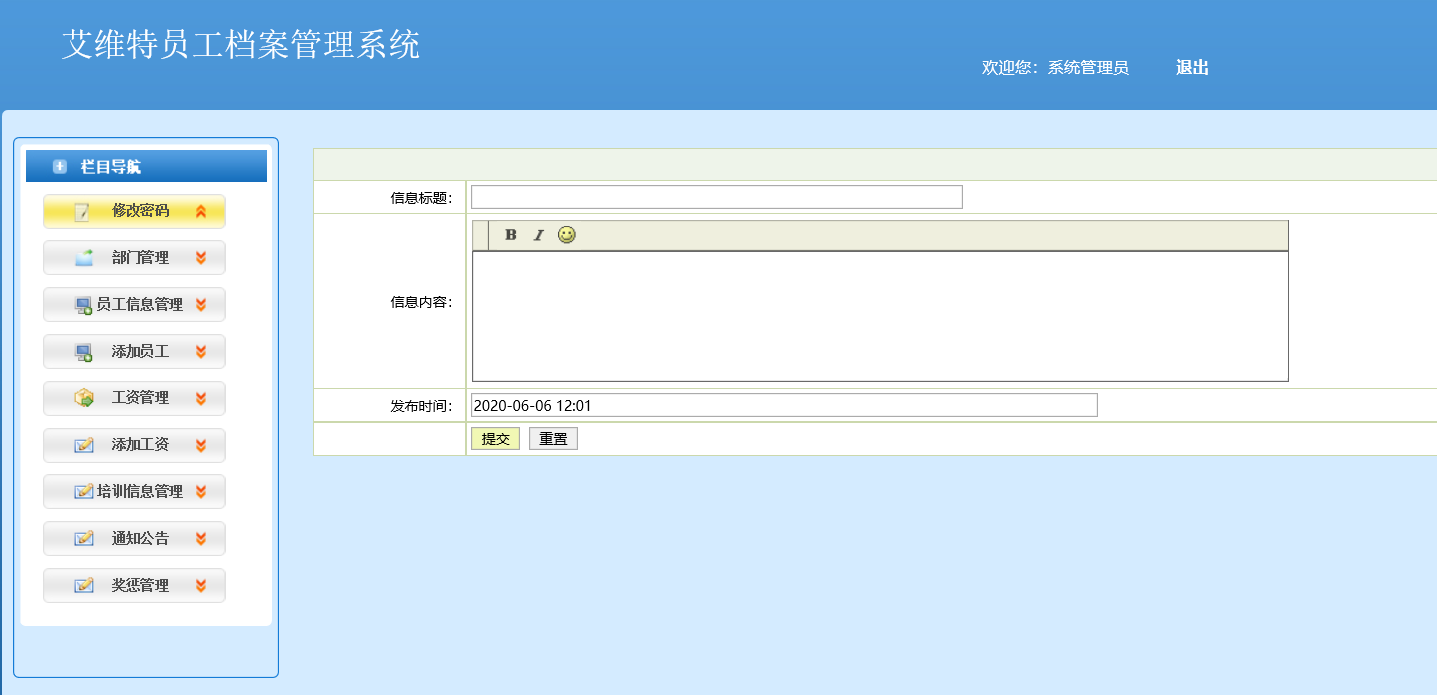The image size is (1437, 695).
Task: Click the pencil icon beside 添加工资
Action: tap(84, 445)
